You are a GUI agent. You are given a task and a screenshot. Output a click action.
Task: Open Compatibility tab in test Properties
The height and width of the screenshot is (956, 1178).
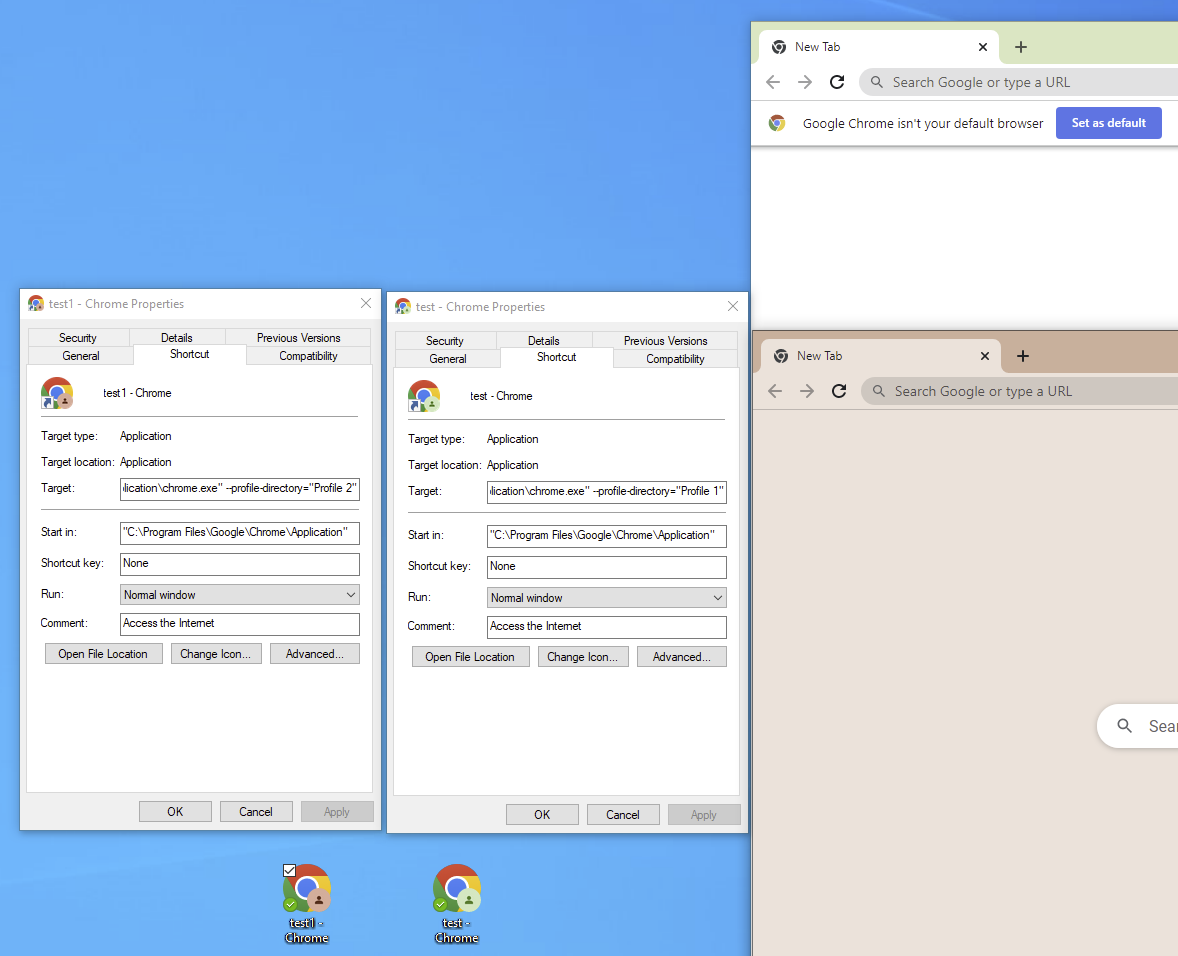675,359
